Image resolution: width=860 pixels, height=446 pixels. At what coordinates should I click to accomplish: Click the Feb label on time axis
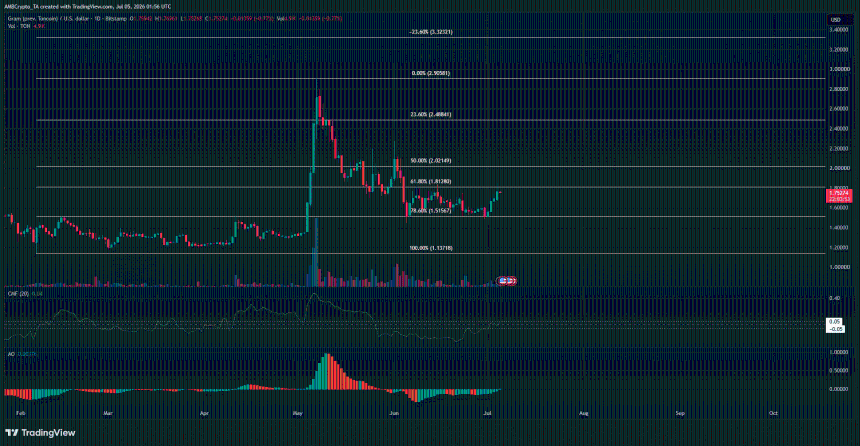coord(20,413)
